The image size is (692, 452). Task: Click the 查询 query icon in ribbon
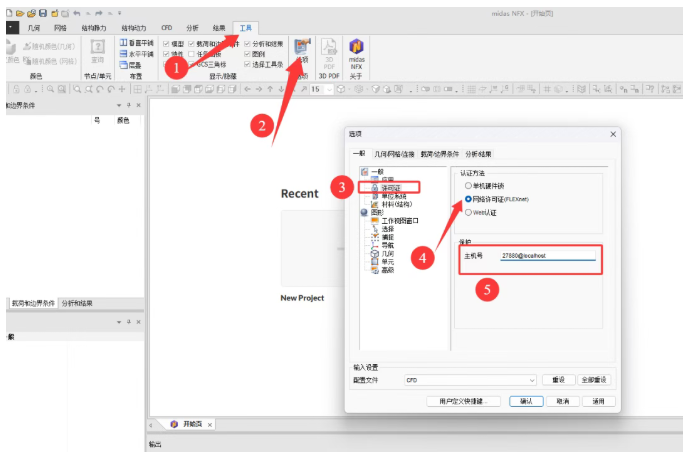coord(97,51)
